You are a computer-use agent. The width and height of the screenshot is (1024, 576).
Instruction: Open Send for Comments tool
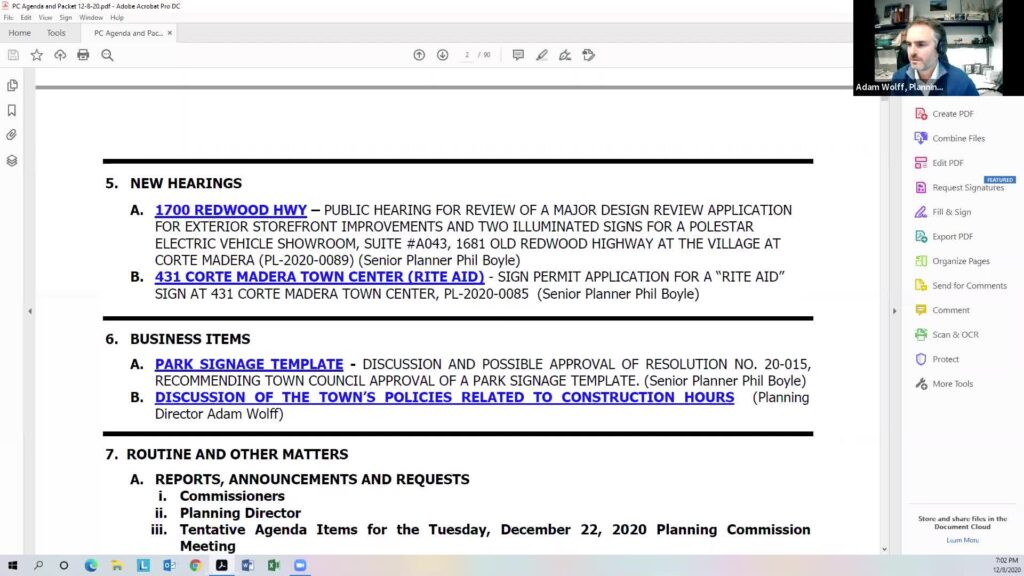(x=961, y=285)
